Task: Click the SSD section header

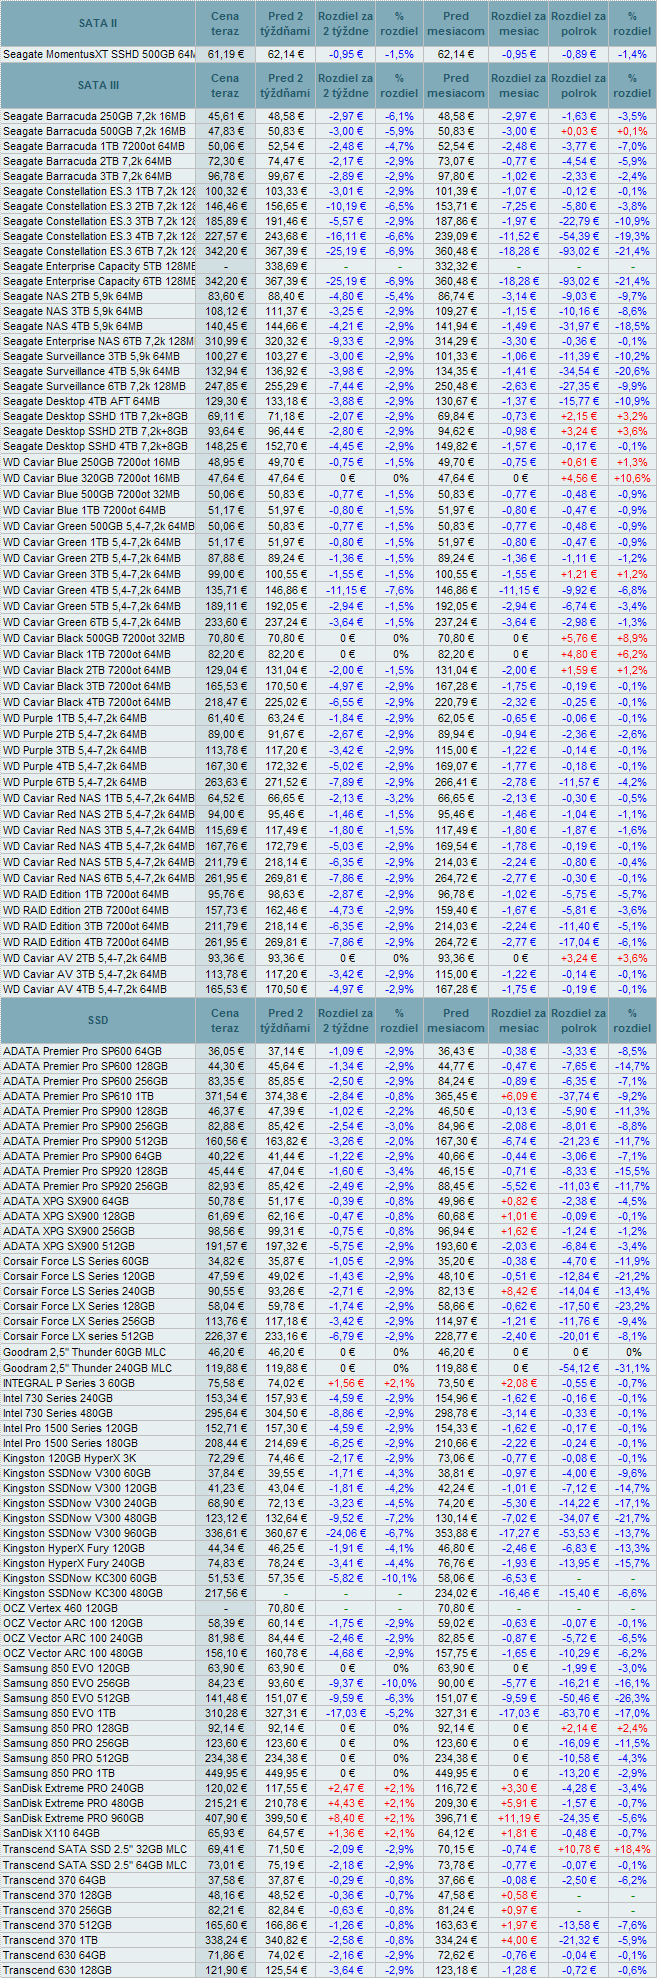Action: 98,1020
